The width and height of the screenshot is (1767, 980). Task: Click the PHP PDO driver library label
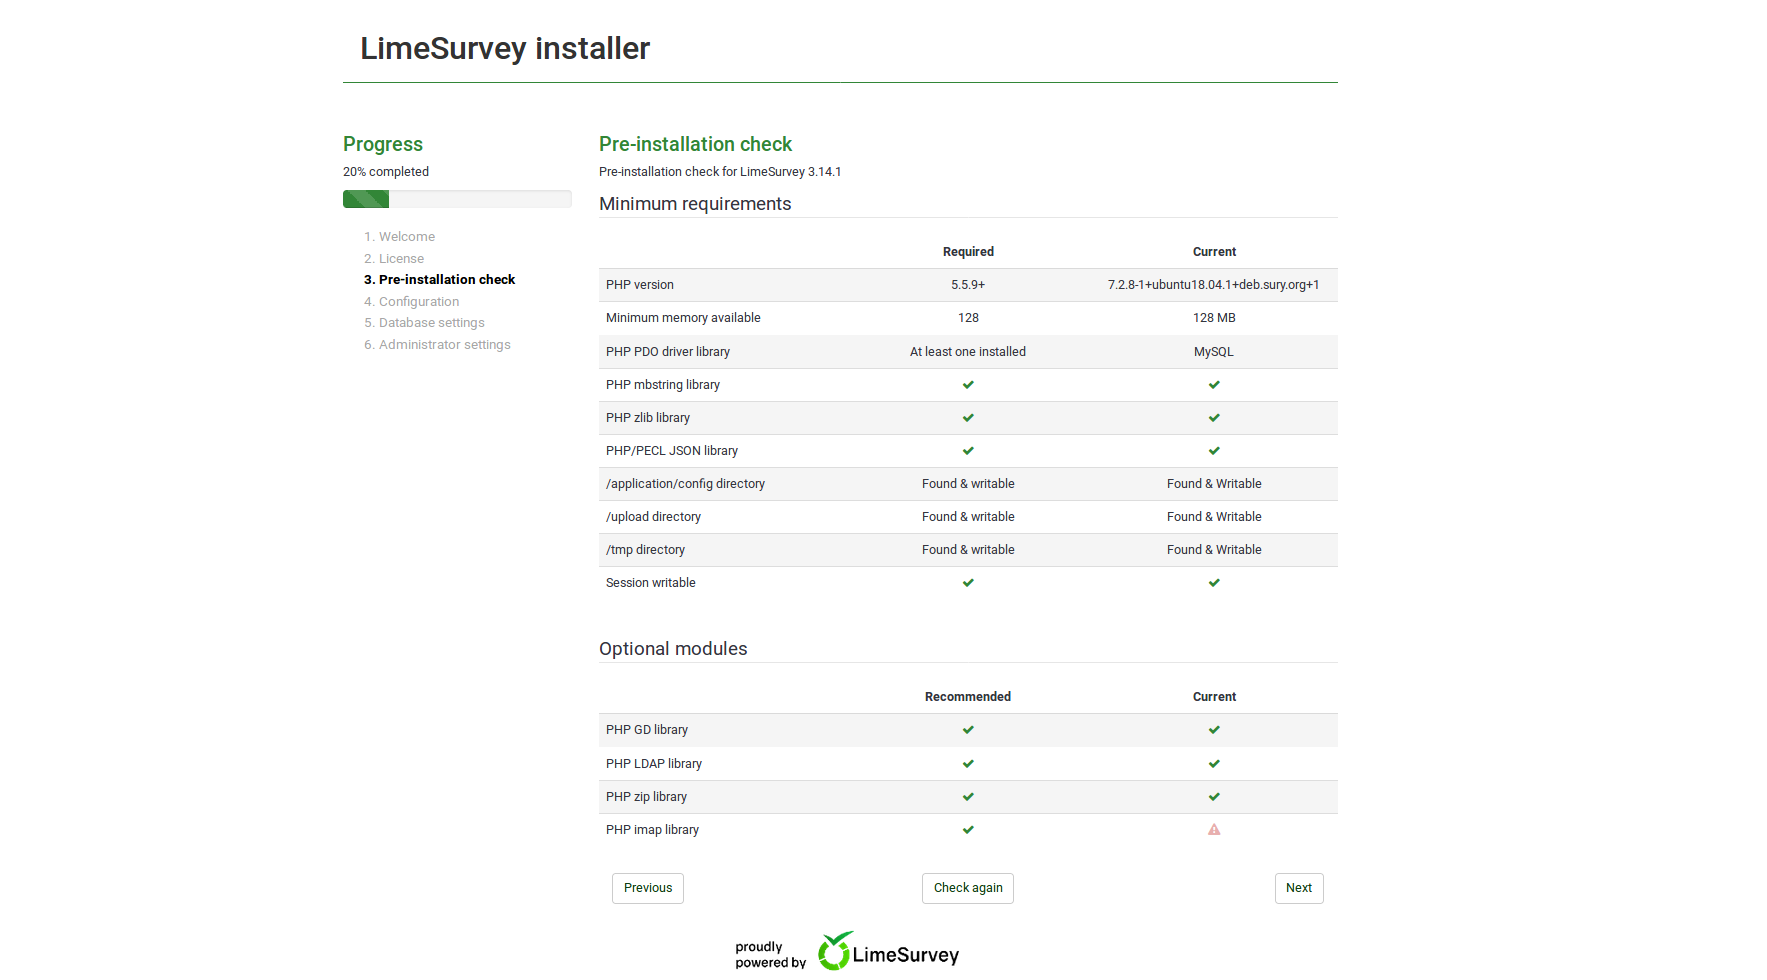pos(668,352)
